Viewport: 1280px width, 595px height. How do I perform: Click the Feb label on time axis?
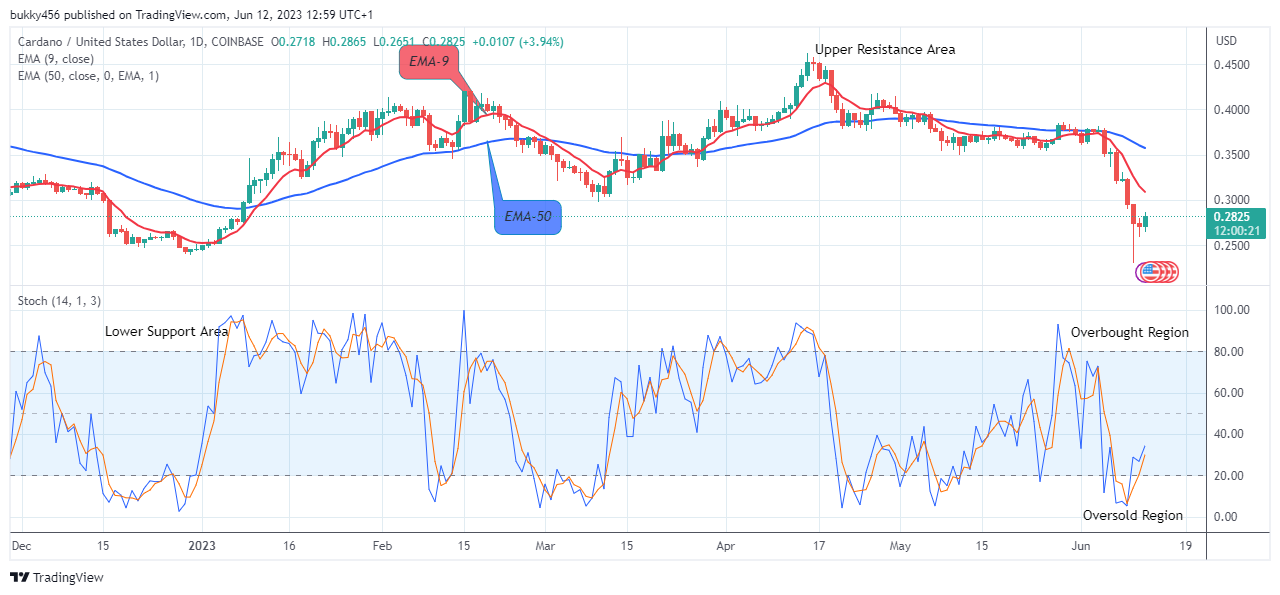pos(383,547)
